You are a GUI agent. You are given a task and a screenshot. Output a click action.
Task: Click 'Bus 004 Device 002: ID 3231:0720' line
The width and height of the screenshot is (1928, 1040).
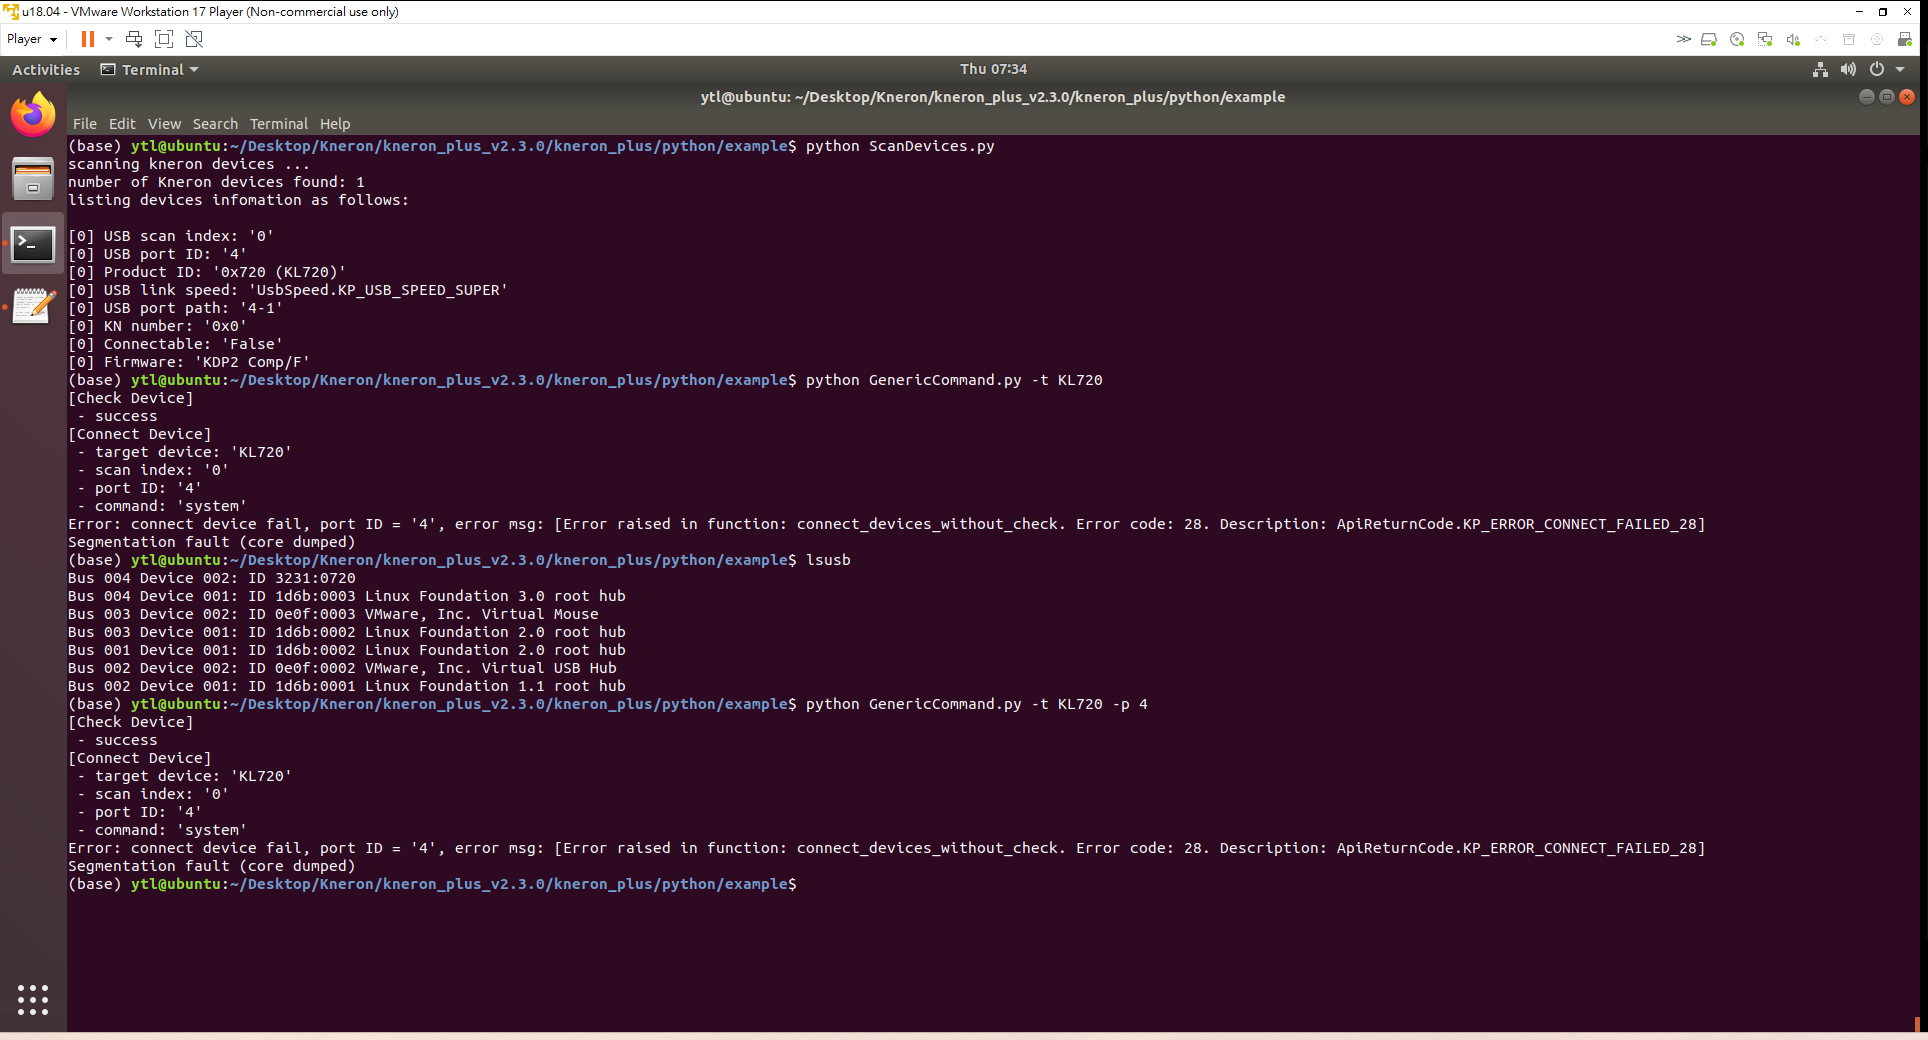click(212, 578)
